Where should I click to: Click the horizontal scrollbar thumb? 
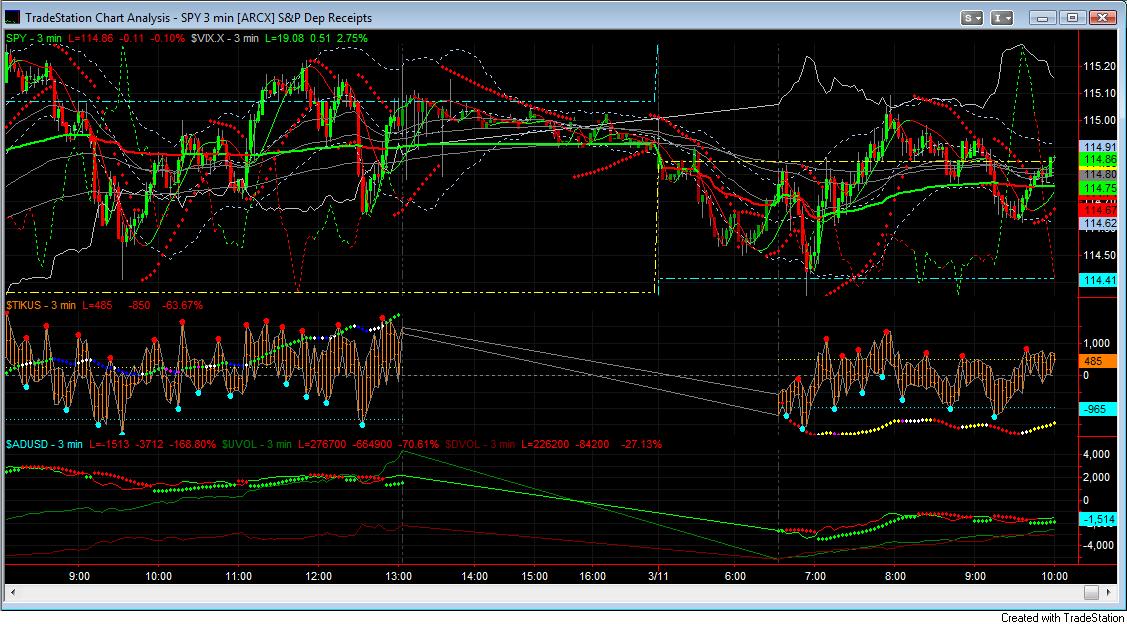tap(1092, 592)
